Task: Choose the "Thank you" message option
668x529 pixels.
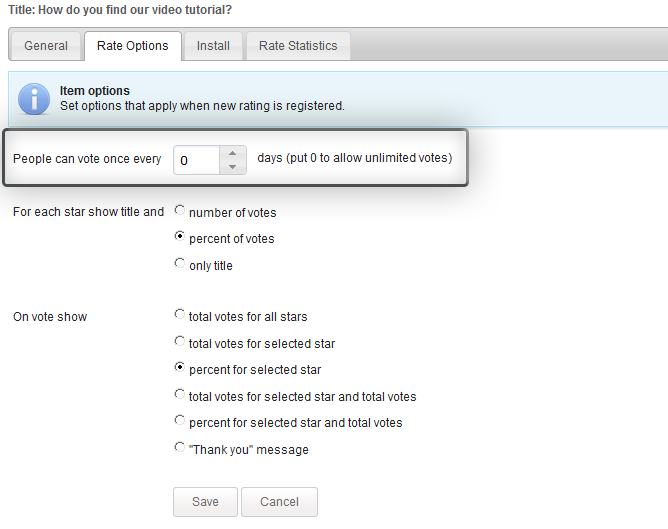Action: [180, 447]
